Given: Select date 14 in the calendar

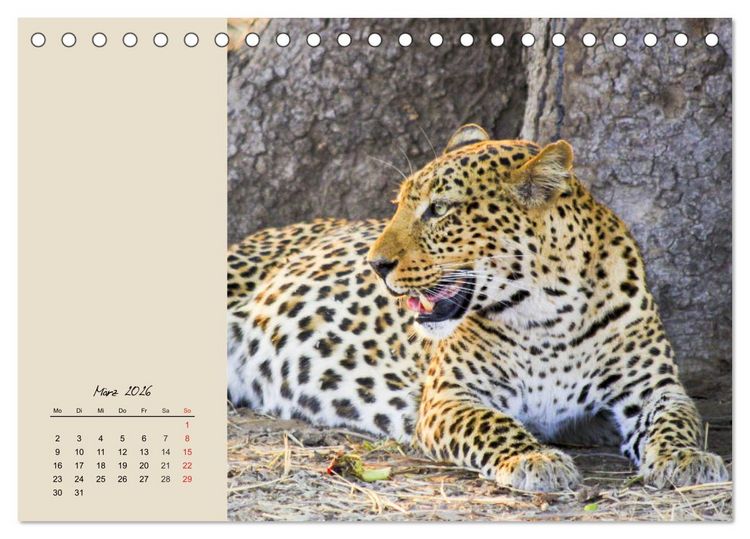Looking at the screenshot, I should click(x=165, y=452).
